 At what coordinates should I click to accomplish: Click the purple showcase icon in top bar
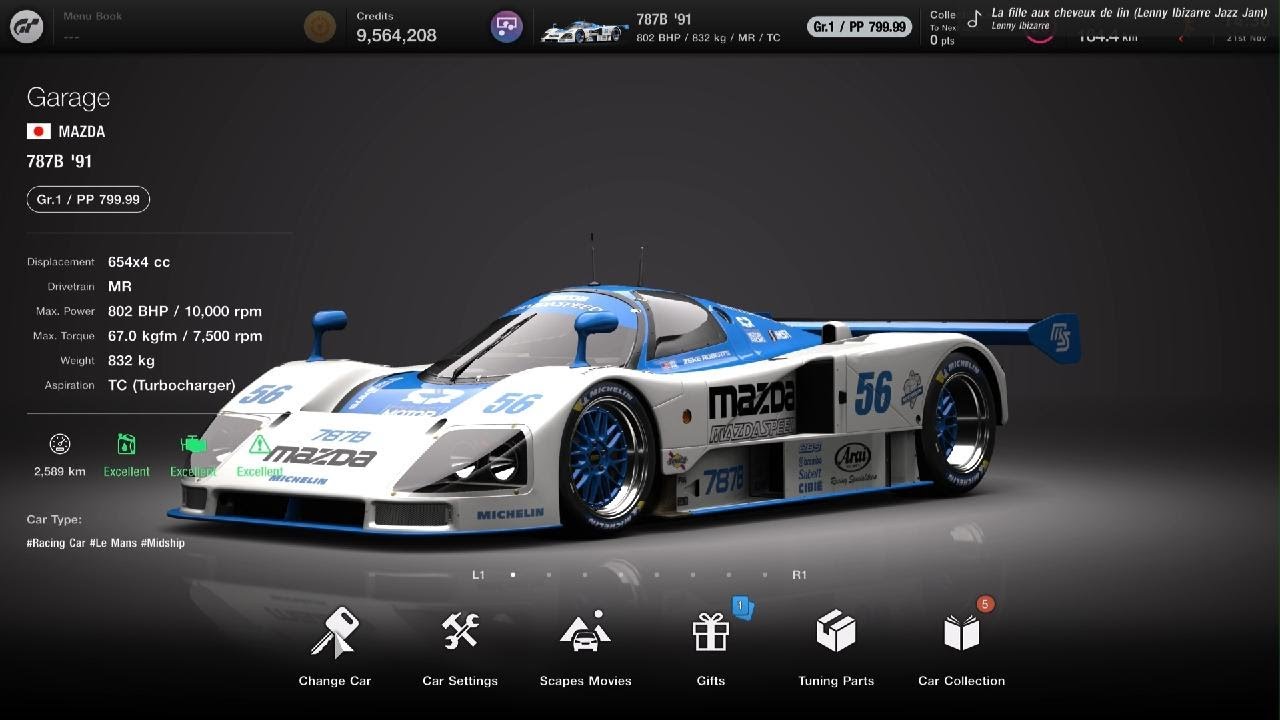click(x=507, y=26)
